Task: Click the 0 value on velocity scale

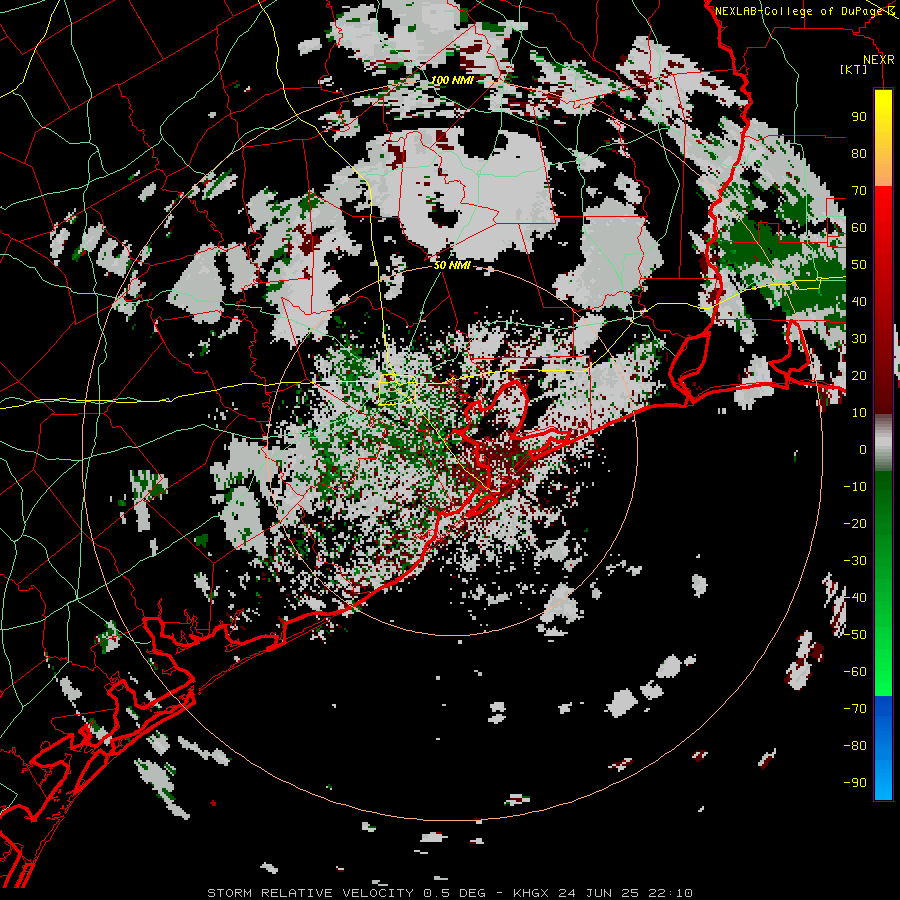Action: click(x=863, y=449)
